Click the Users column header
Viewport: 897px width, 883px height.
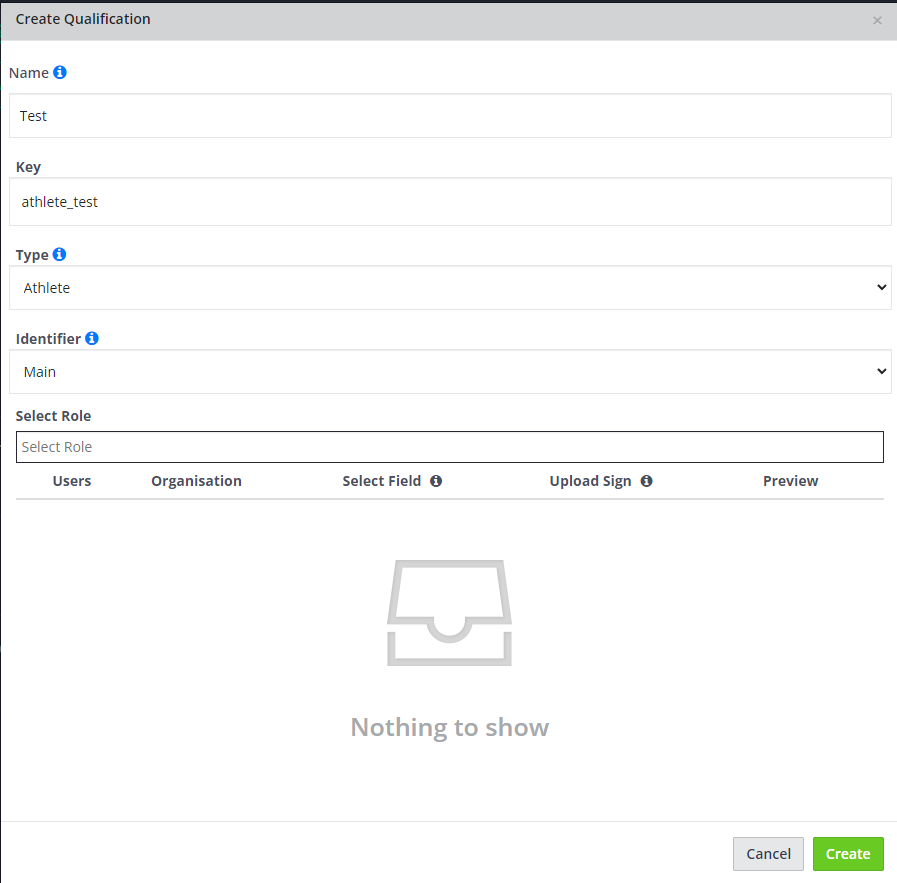(x=72, y=481)
